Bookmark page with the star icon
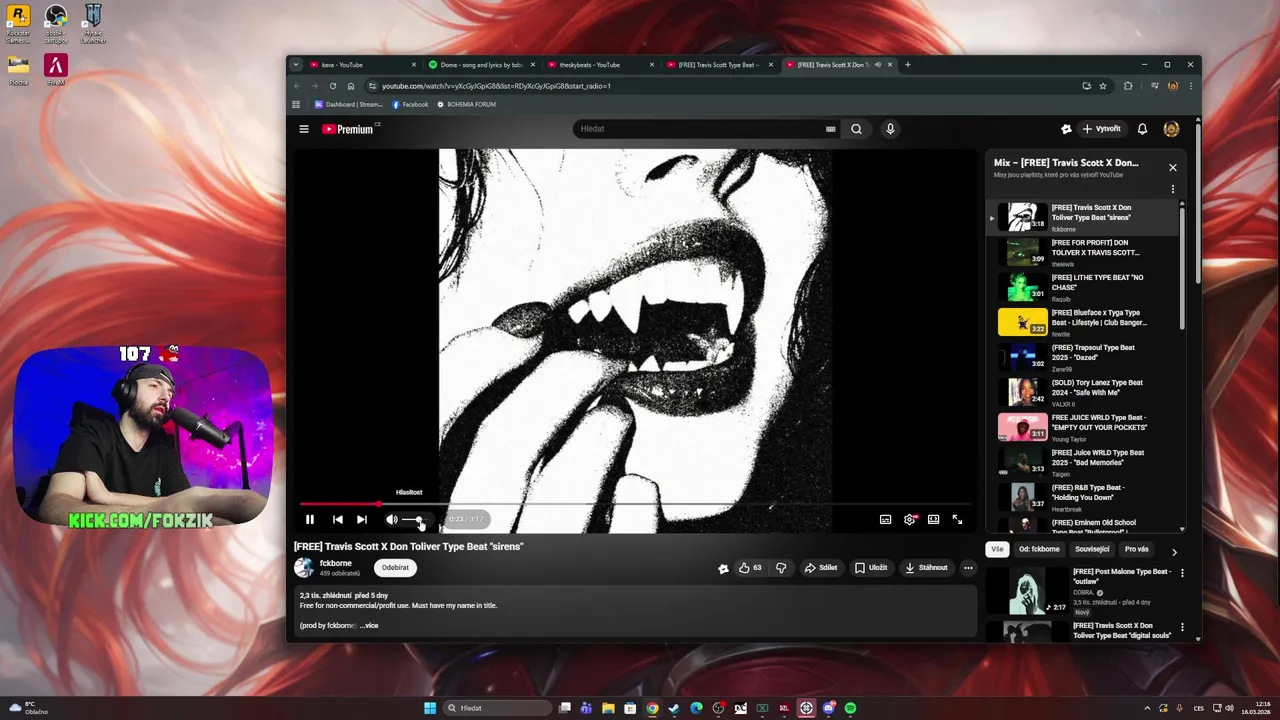Viewport: 1280px width, 720px height. coord(1103,86)
